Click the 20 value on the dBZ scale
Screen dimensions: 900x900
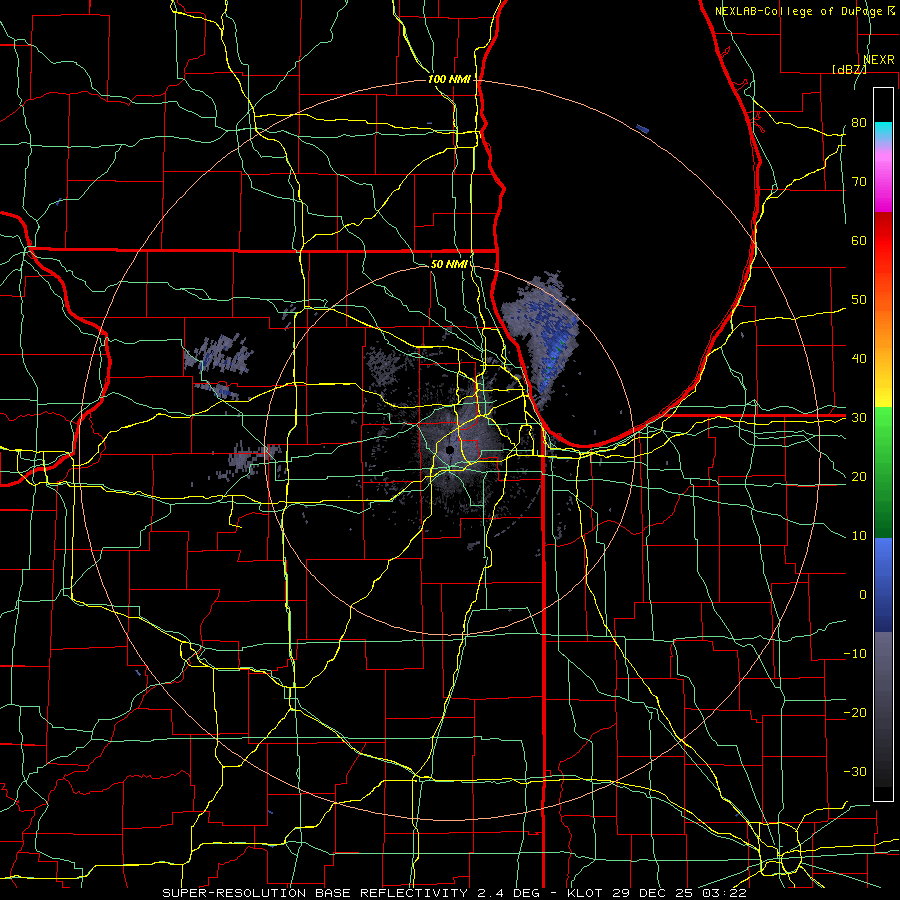point(859,476)
